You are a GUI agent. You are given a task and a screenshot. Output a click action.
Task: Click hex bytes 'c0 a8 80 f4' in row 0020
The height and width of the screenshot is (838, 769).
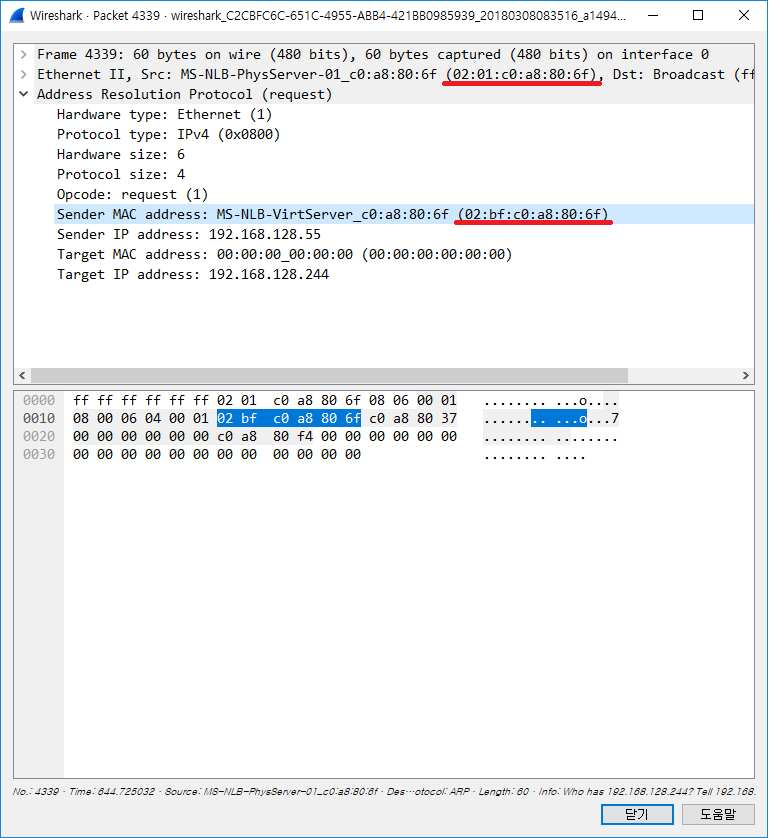(x=265, y=437)
